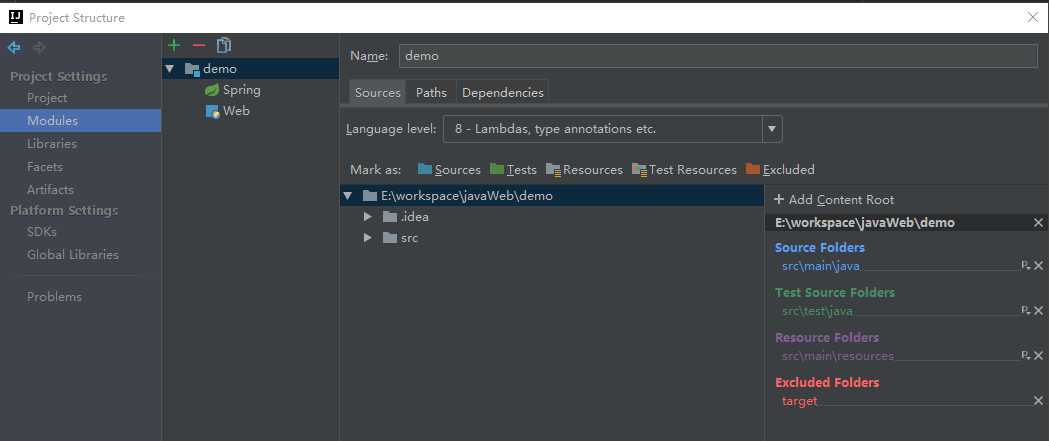The width and height of the screenshot is (1049, 441).
Task: Switch to the Sources tab
Action: click(x=377, y=93)
